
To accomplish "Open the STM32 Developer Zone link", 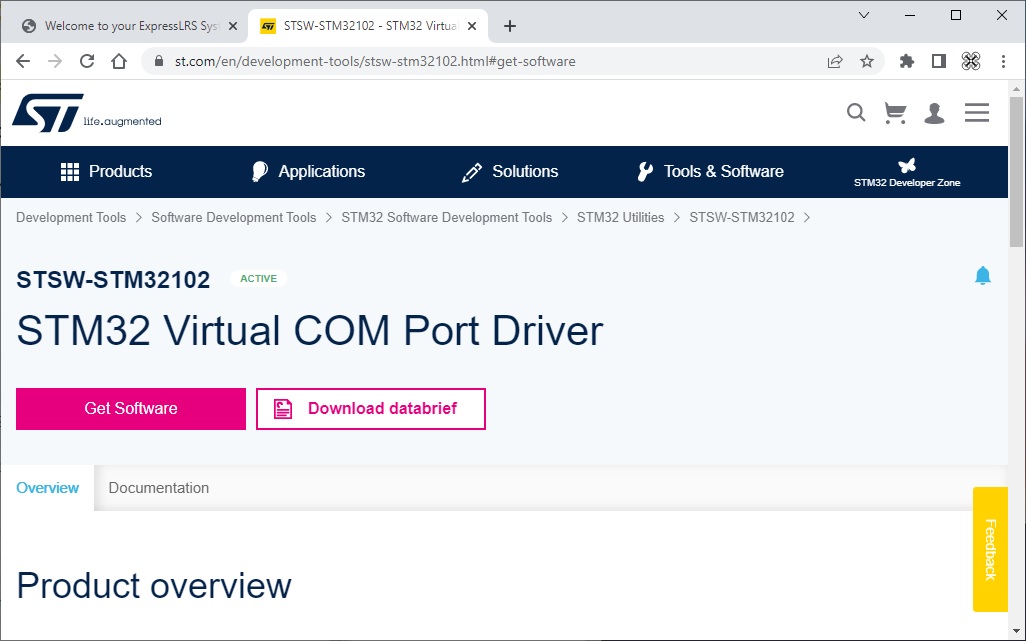I will (907, 173).
